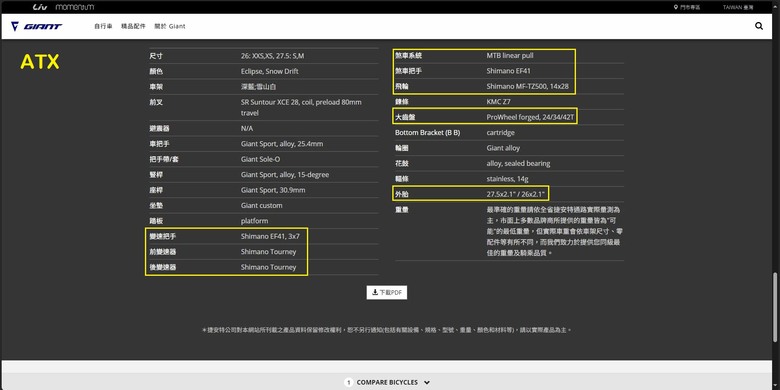This screenshot has height=390, width=780.
Task: Click the store locator pin icon
Action: (x=676, y=7)
